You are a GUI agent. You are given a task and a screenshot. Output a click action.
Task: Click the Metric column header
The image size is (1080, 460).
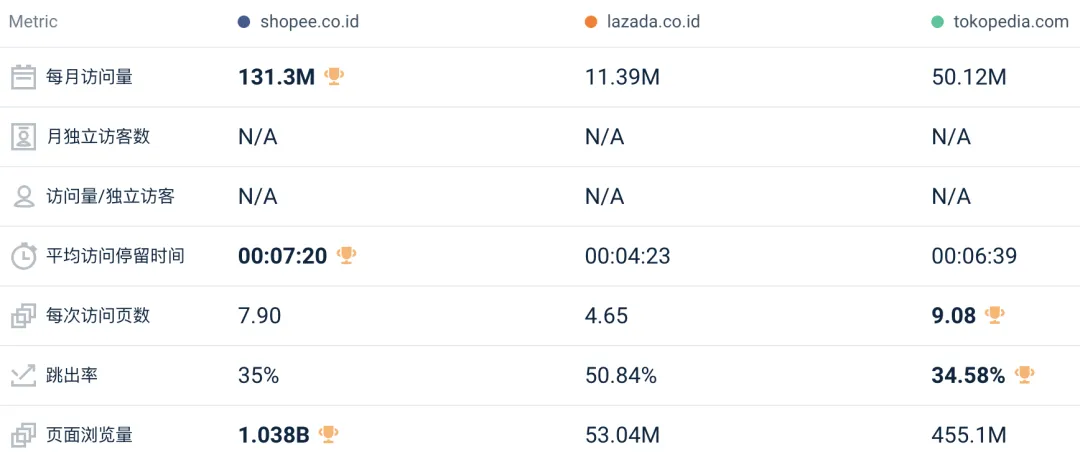point(33,22)
